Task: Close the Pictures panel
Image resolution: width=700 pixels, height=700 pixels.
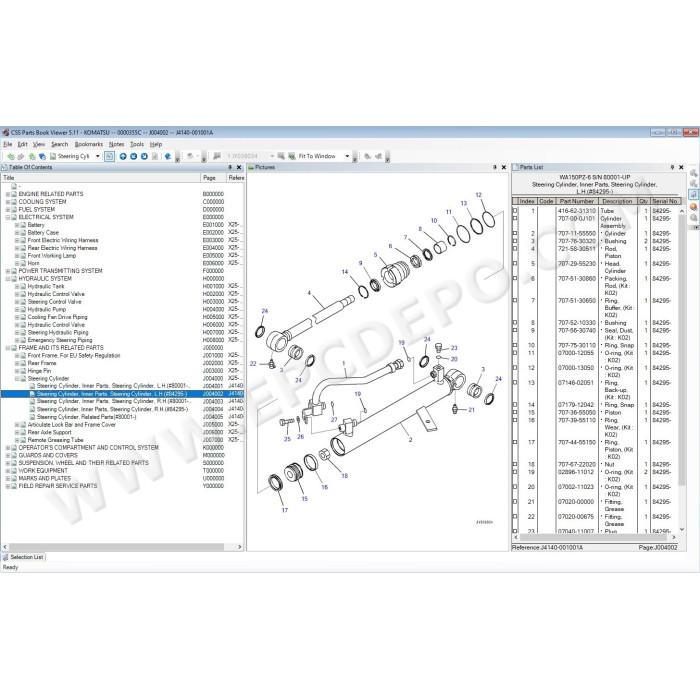Action: [x=504, y=167]
